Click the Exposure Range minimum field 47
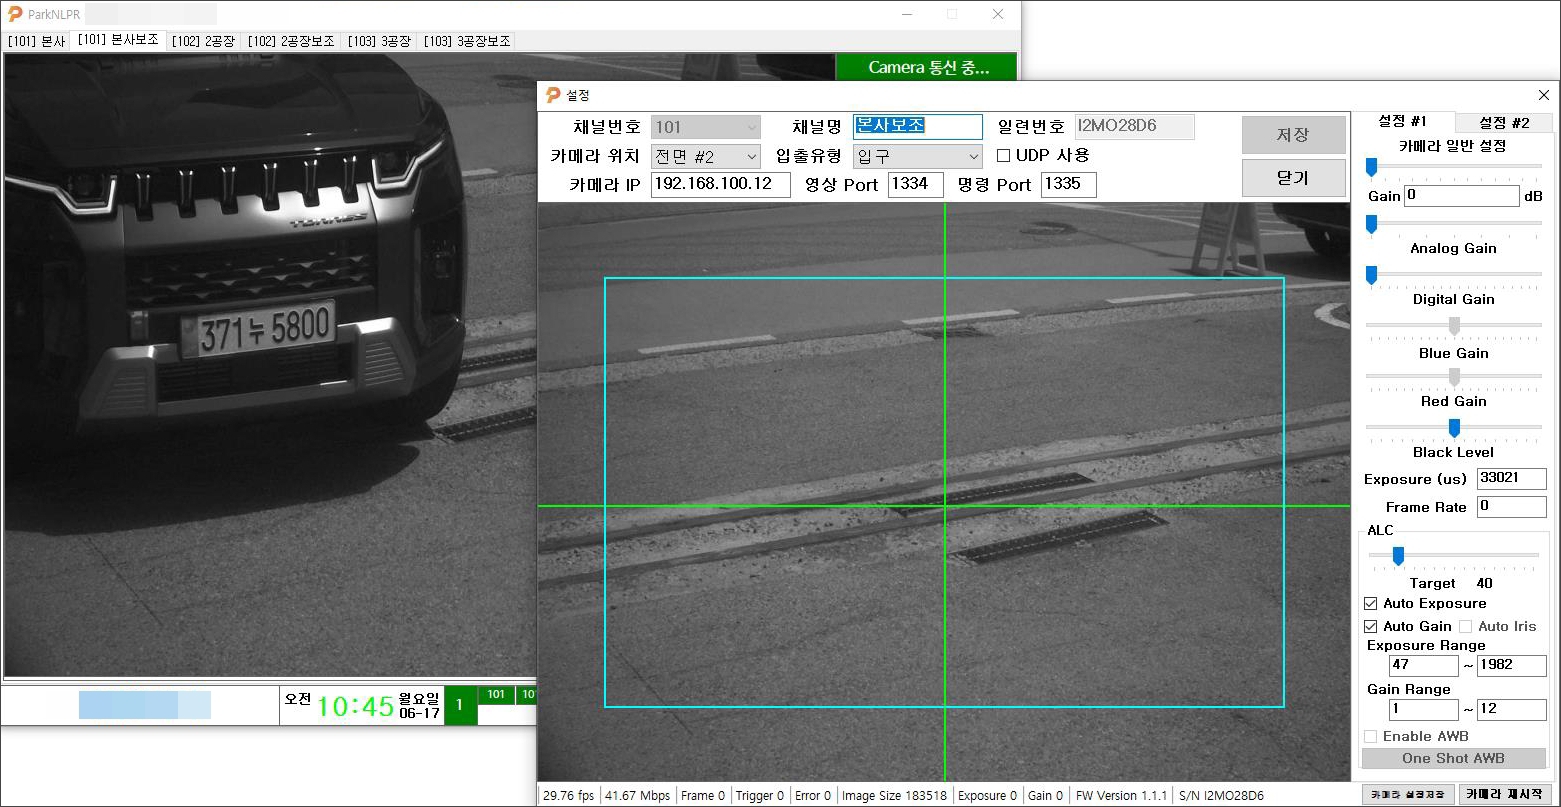Screen dimensions: 1561x807 [1424, 666]
